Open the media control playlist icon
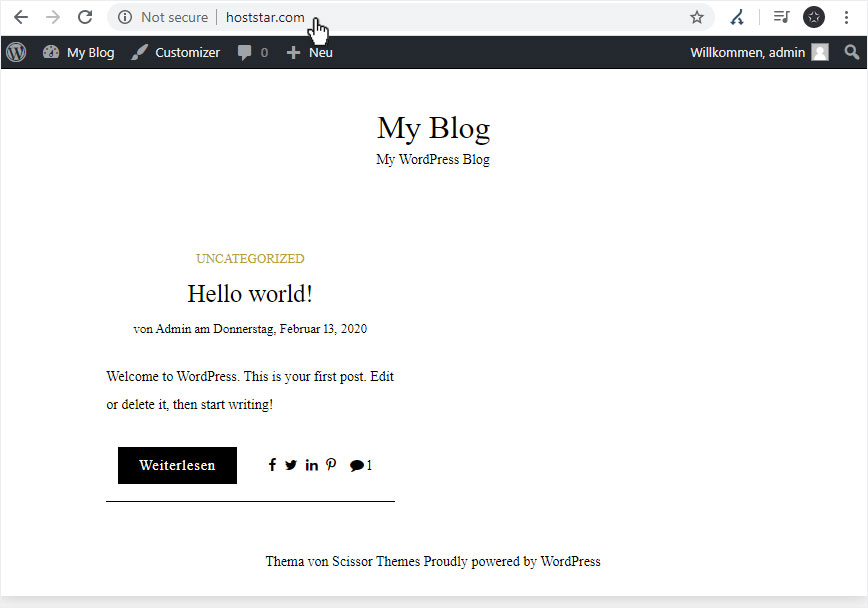 pyautogui.click(x=781, y=17)
